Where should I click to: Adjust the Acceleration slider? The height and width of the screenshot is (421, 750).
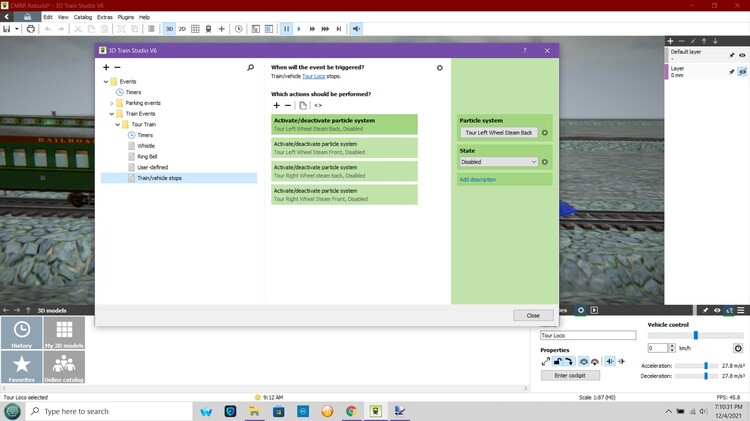(x=706, y=366)
